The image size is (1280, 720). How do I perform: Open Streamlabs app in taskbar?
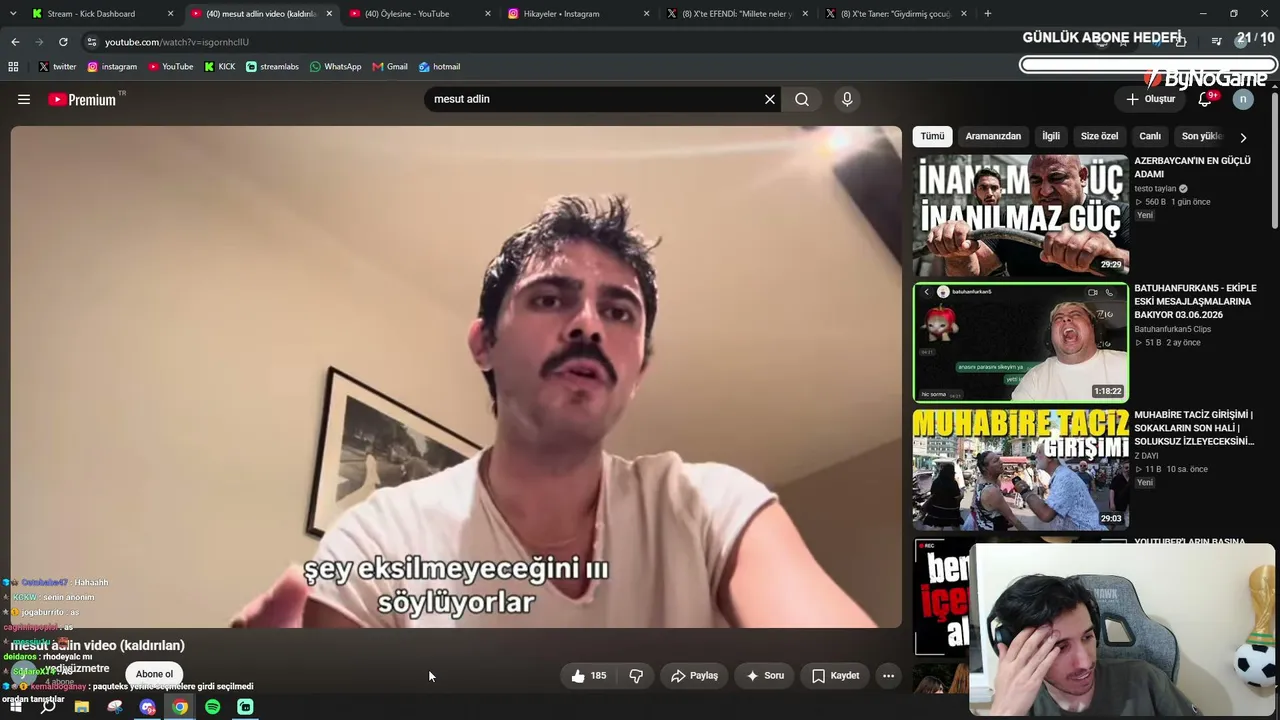coord(246,707)
